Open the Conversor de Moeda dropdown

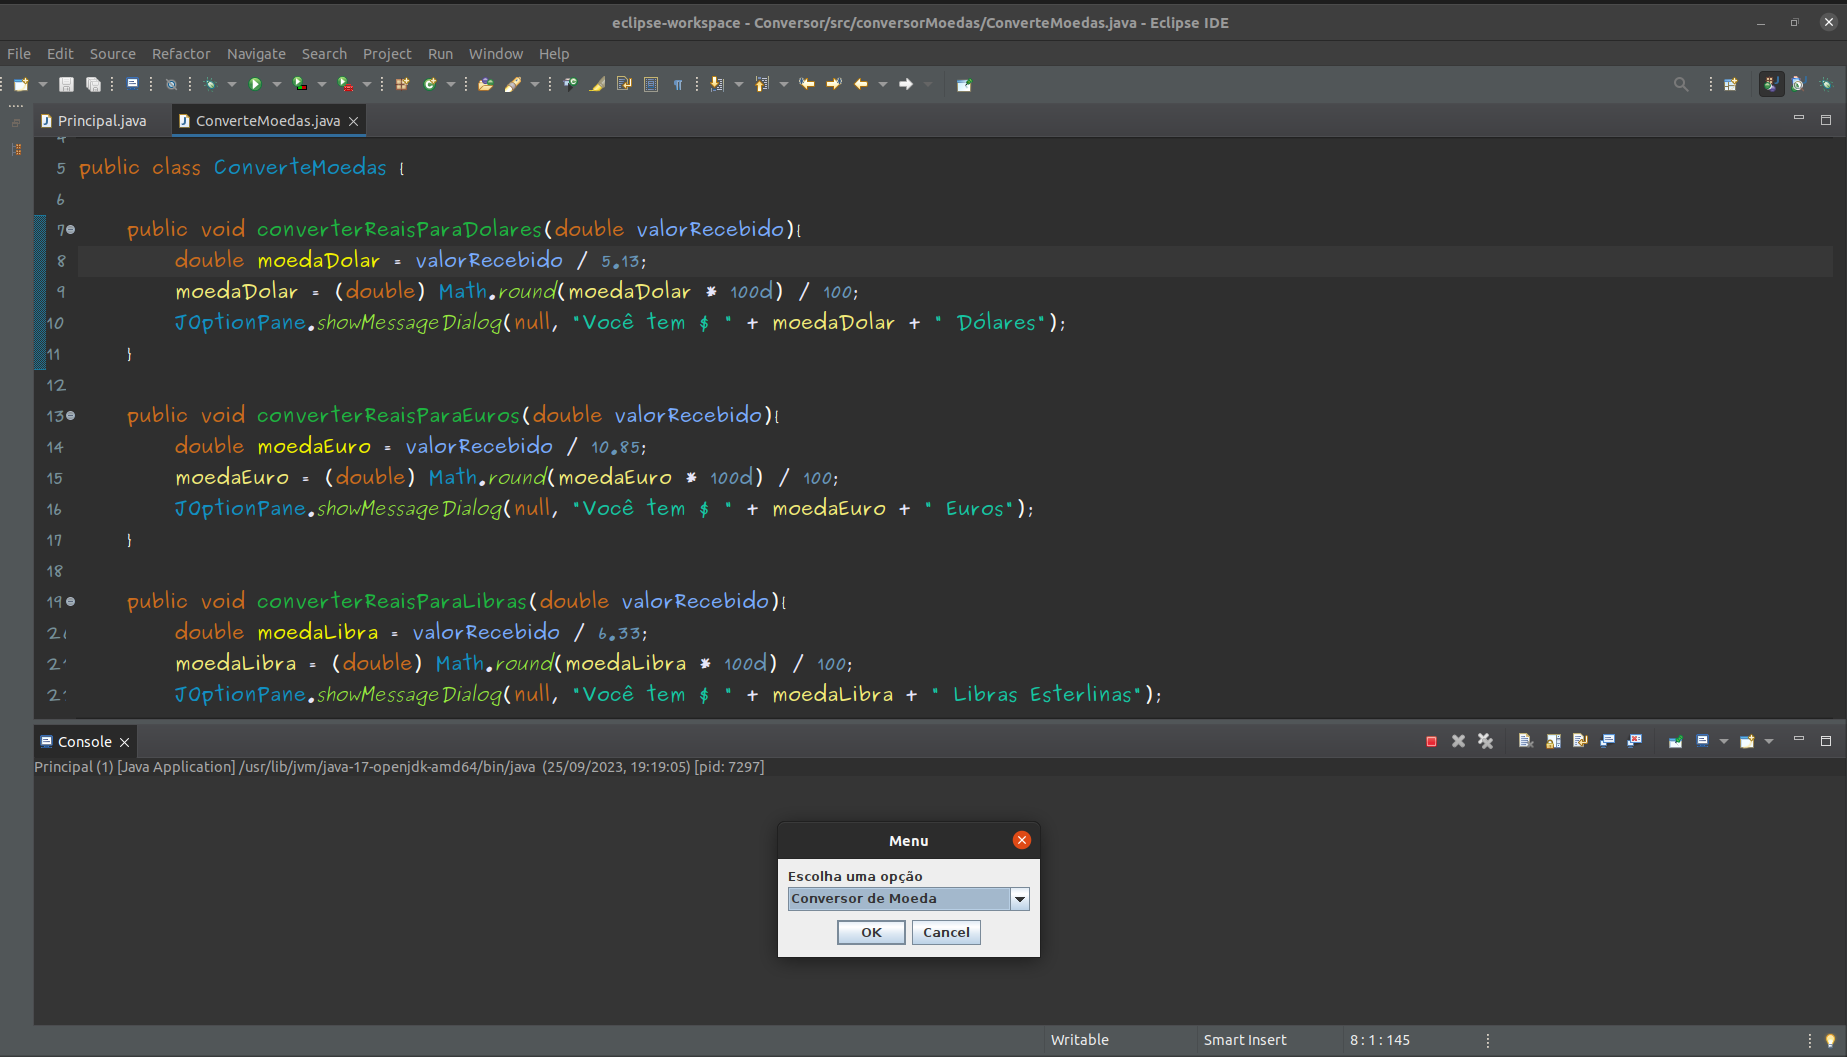1020,898
